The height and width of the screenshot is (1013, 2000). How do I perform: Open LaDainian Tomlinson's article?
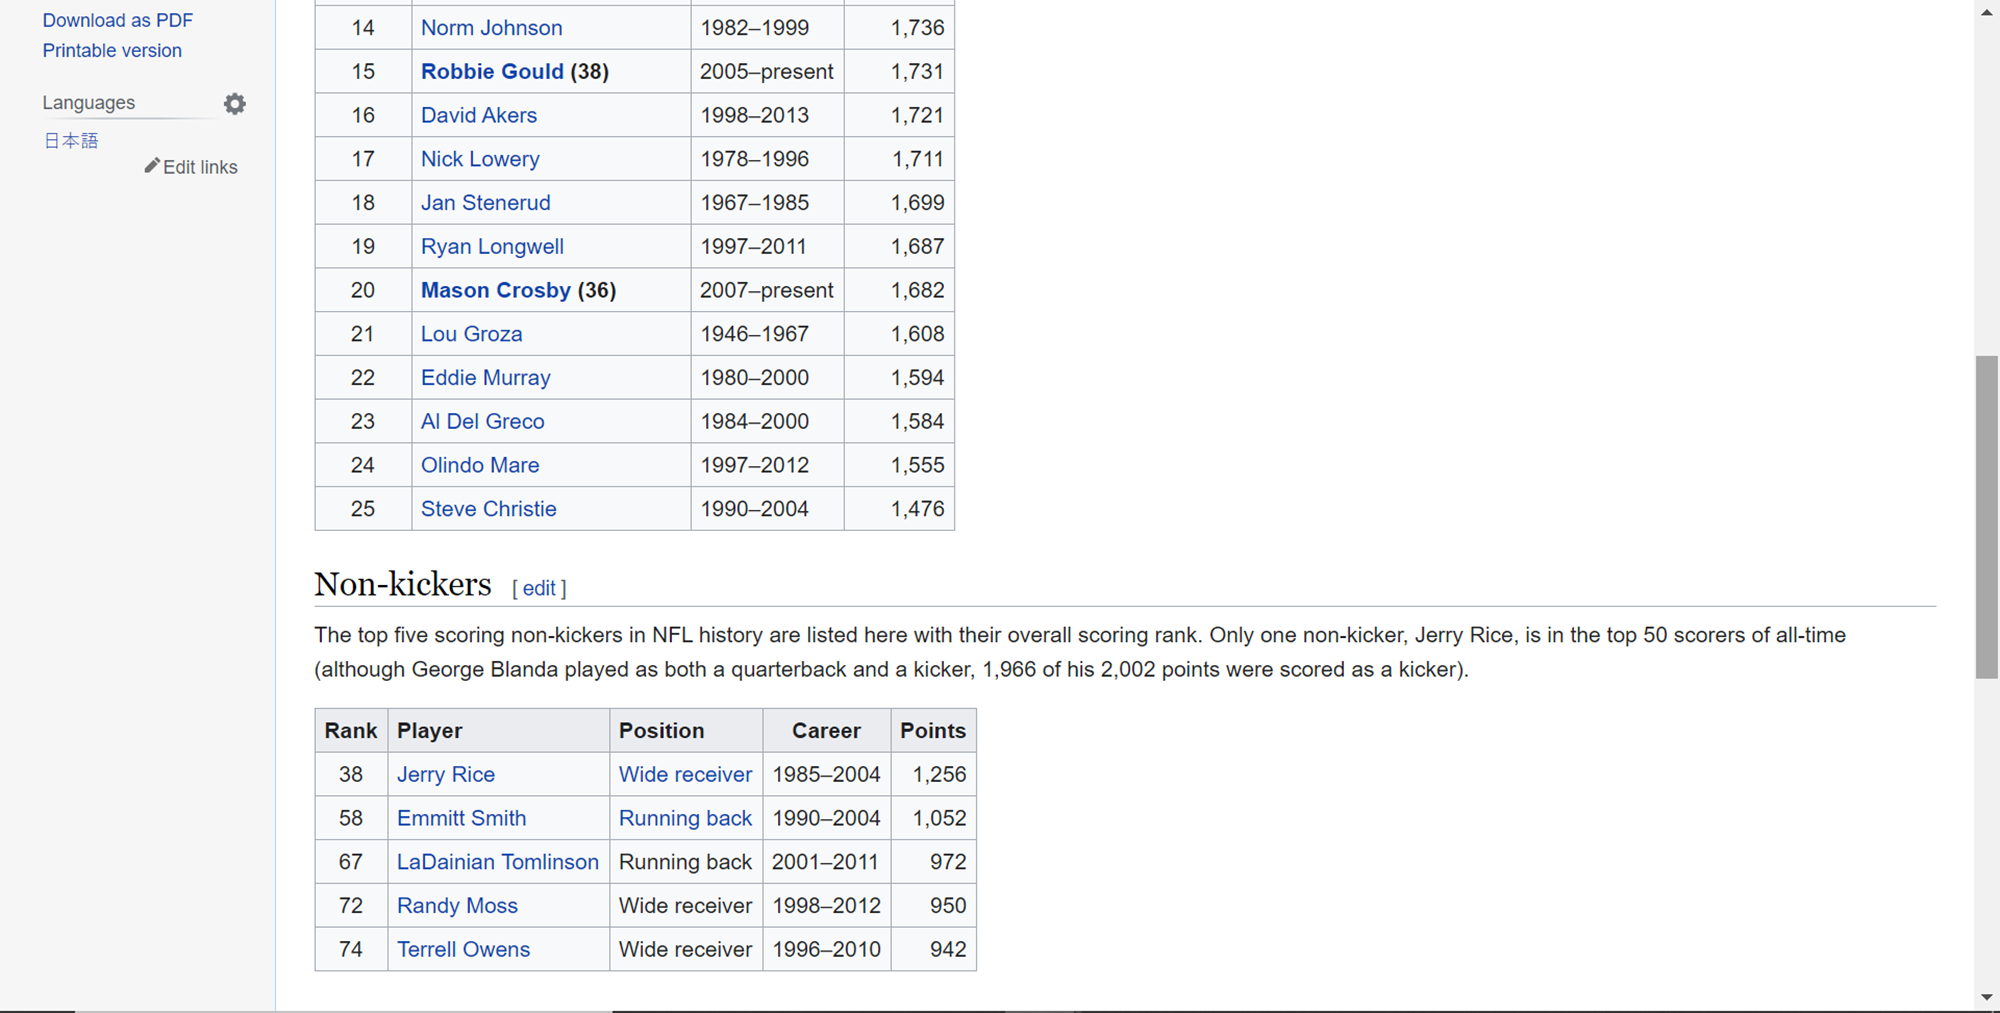tap(498, 862)
